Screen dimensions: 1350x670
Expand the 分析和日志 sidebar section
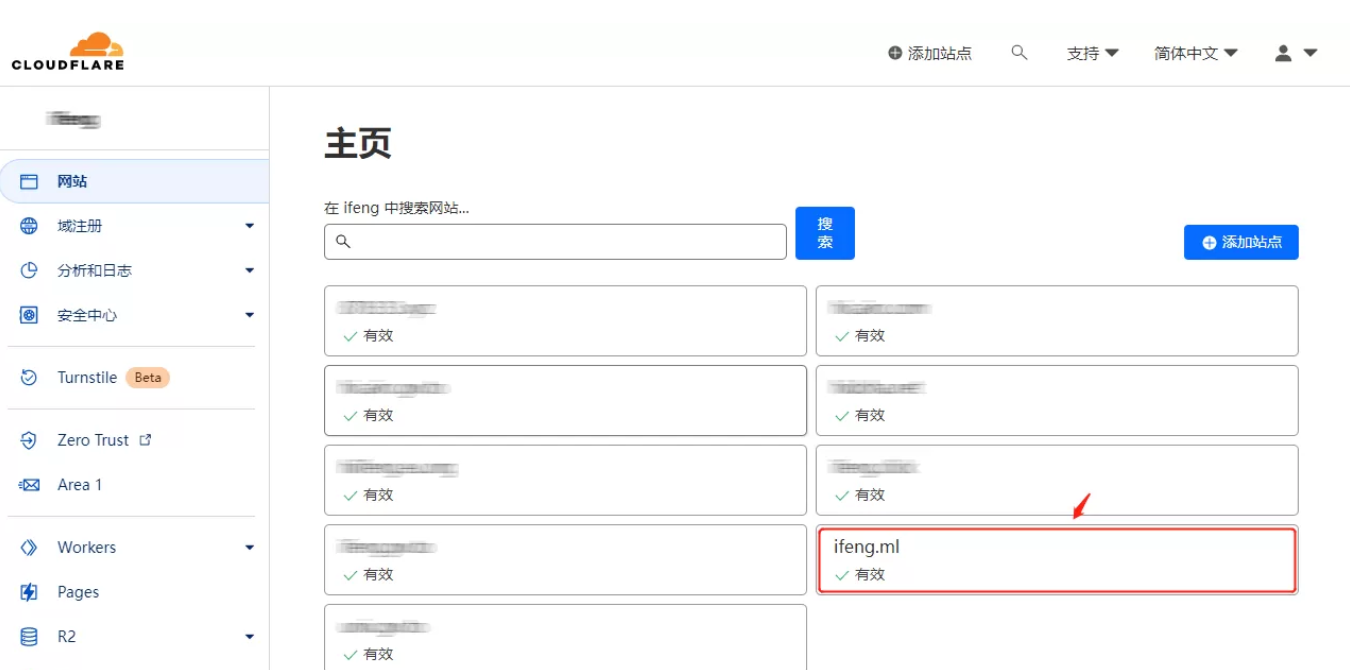(x=250, y=270)
